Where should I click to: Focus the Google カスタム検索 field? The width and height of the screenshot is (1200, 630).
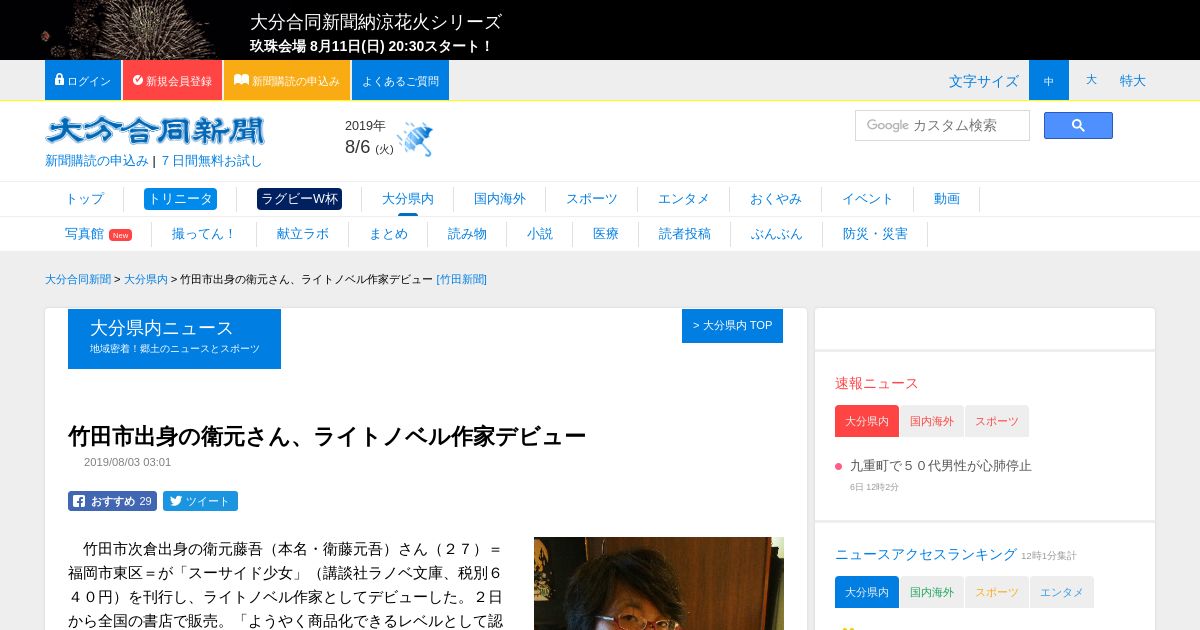[x=942, y=125]
